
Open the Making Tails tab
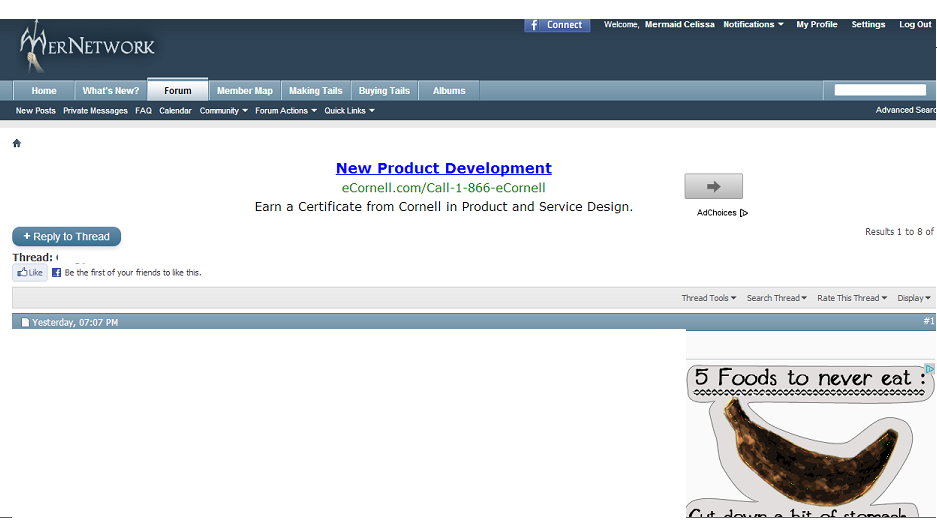(316, 91)
